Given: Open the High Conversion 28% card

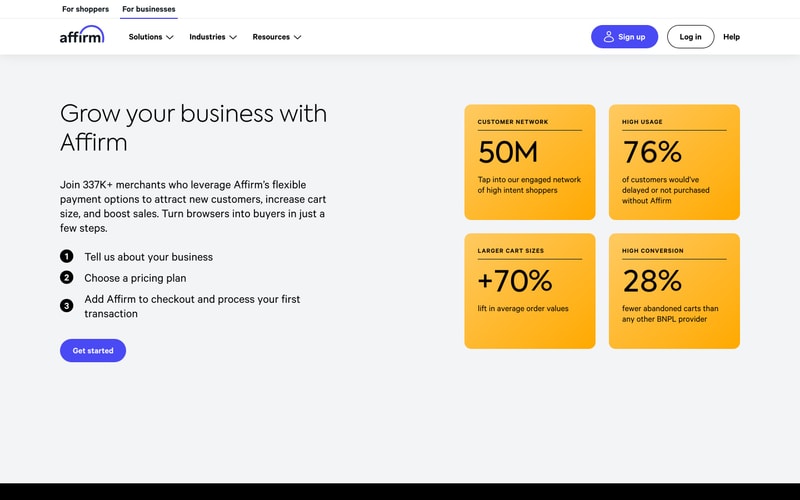Looking at the screenshot, I should (674, 291).
